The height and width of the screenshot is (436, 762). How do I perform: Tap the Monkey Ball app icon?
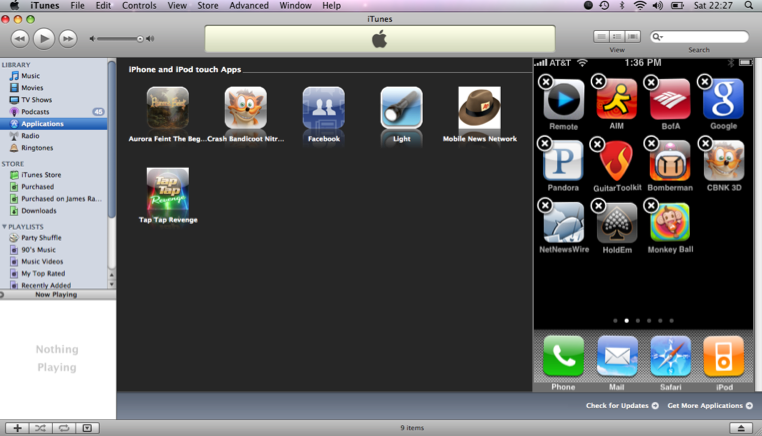pos(670,223)
